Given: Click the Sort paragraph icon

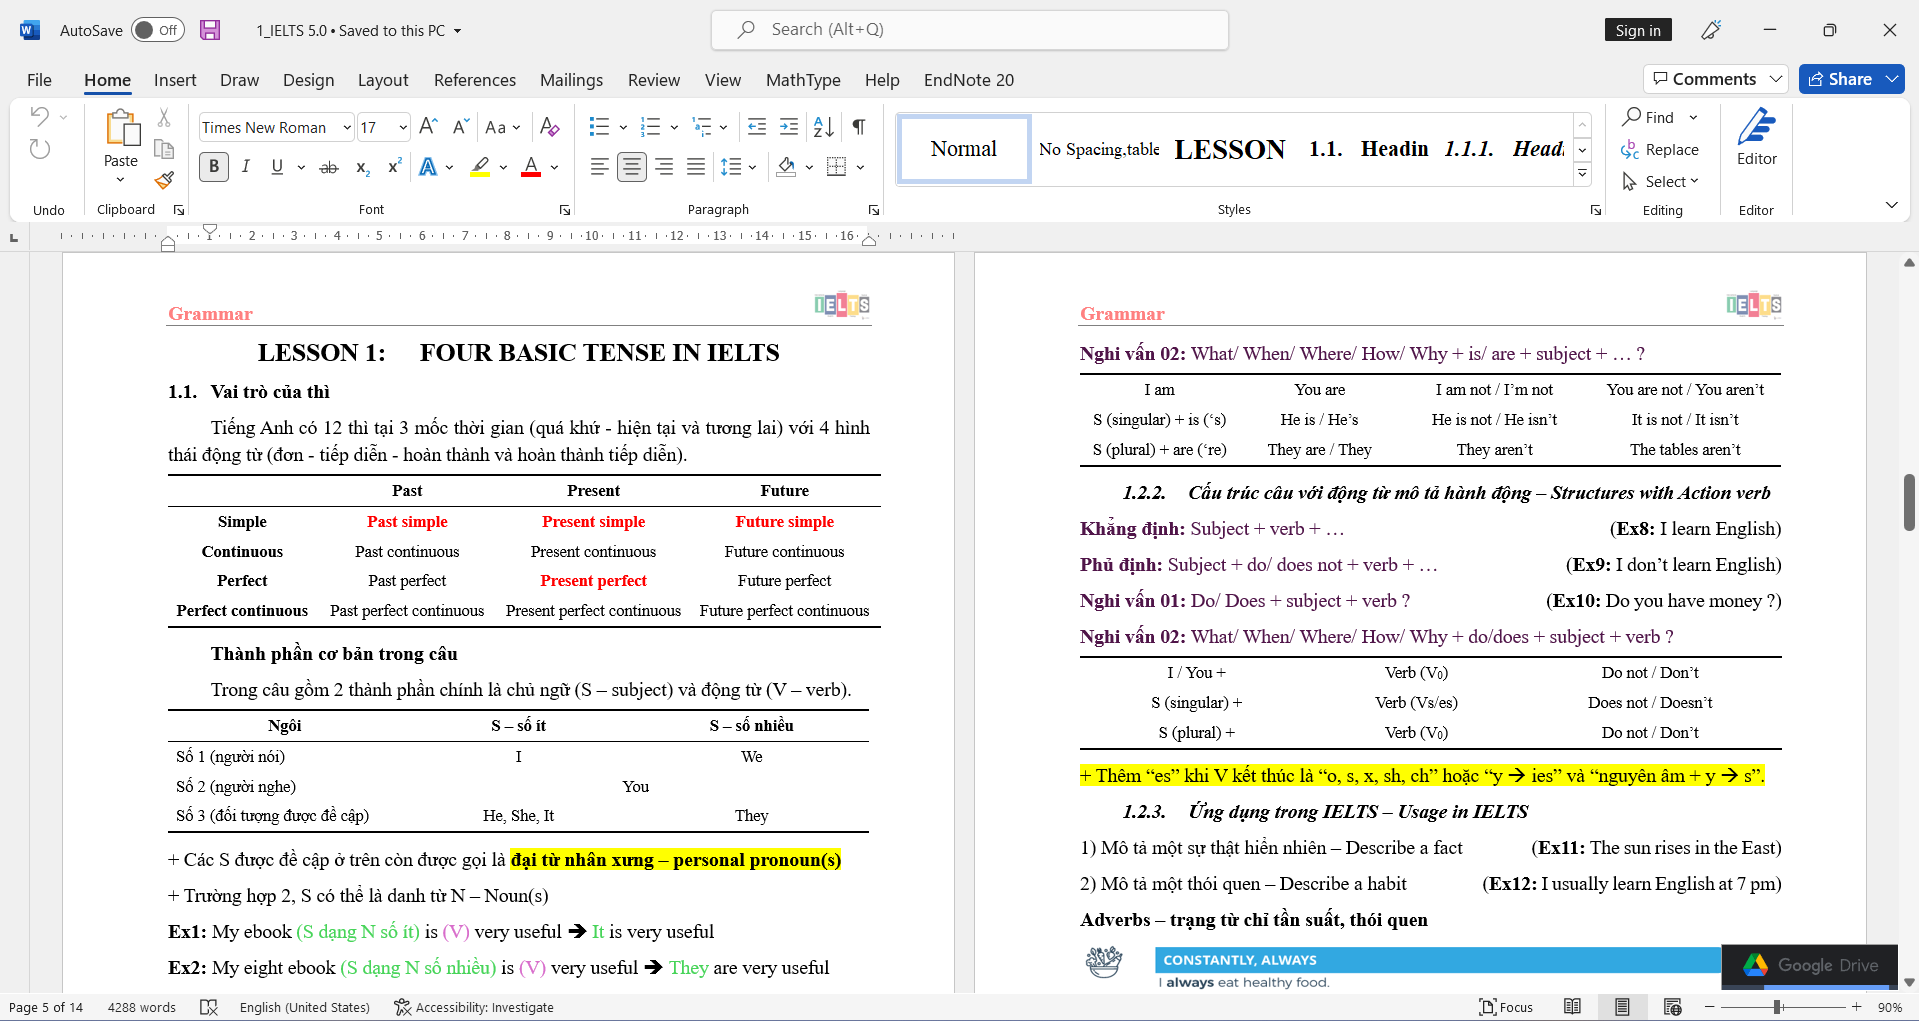Looking at the screenshot, I should [x=823, y=127].
